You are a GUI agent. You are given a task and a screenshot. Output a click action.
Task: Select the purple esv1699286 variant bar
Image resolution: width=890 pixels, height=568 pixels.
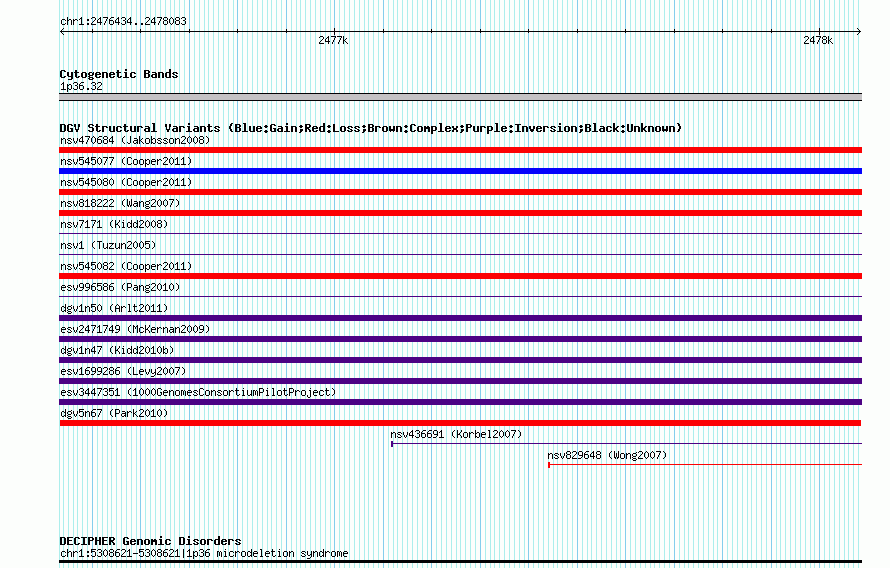coord(460,381)
